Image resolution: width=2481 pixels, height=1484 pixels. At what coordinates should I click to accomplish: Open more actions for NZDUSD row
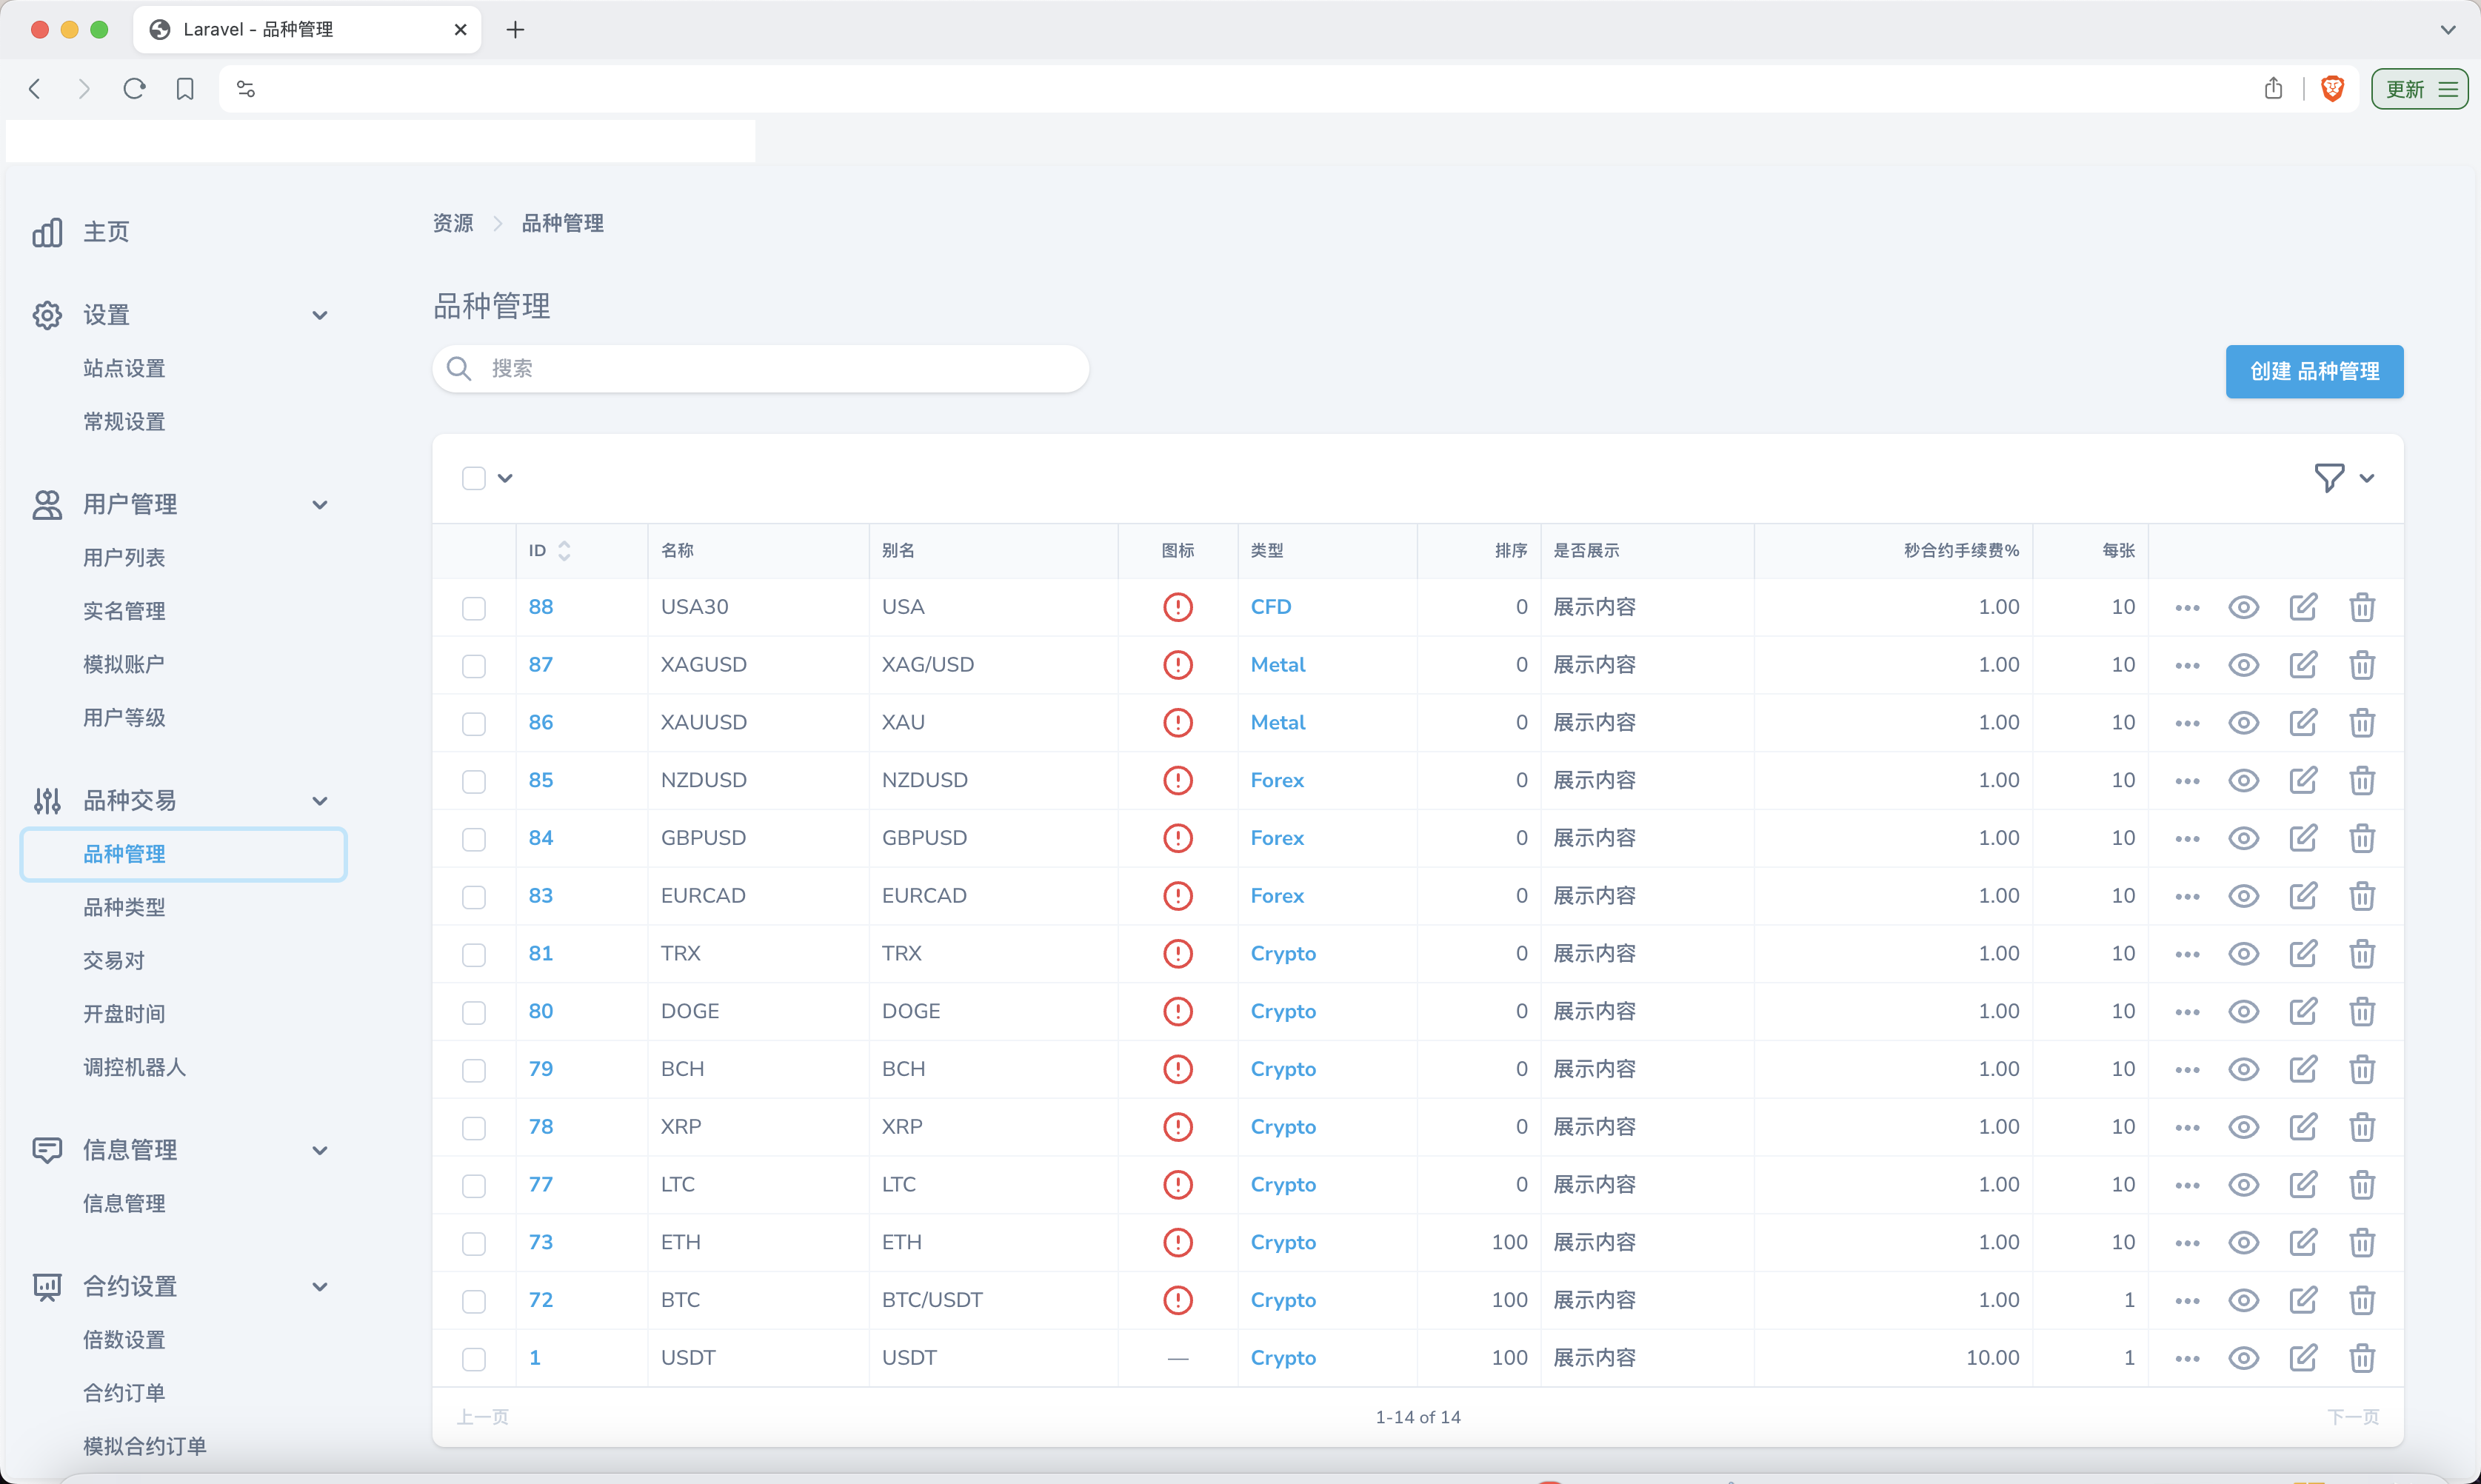2187,781
